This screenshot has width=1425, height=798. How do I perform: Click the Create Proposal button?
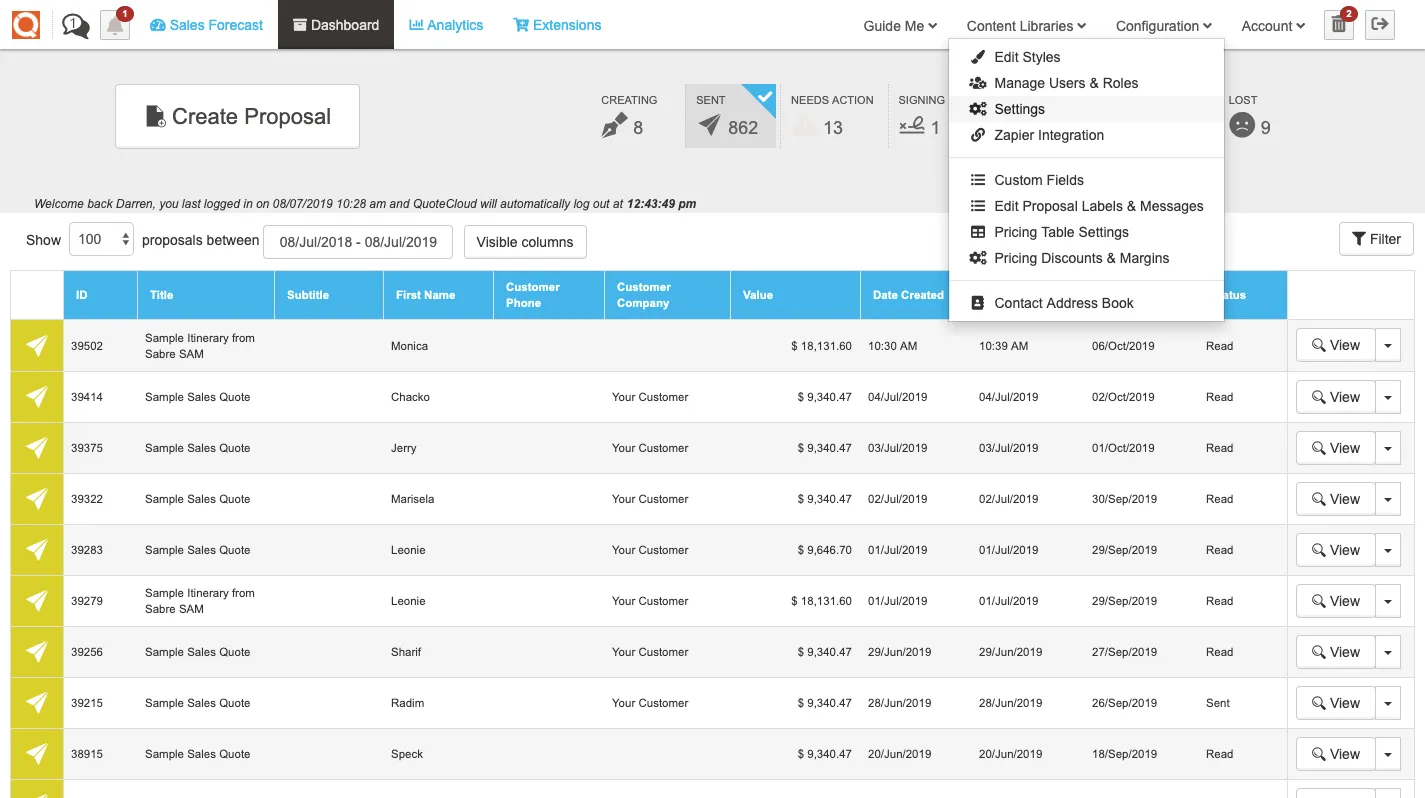point(236,116)
